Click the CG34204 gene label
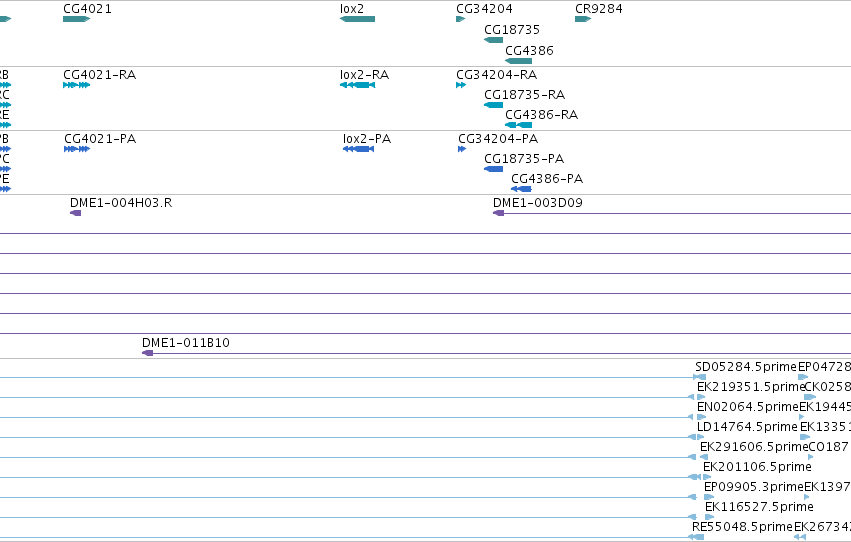This screenshot has width=851, height=542. pyautogui.click(x=484, y=9)
